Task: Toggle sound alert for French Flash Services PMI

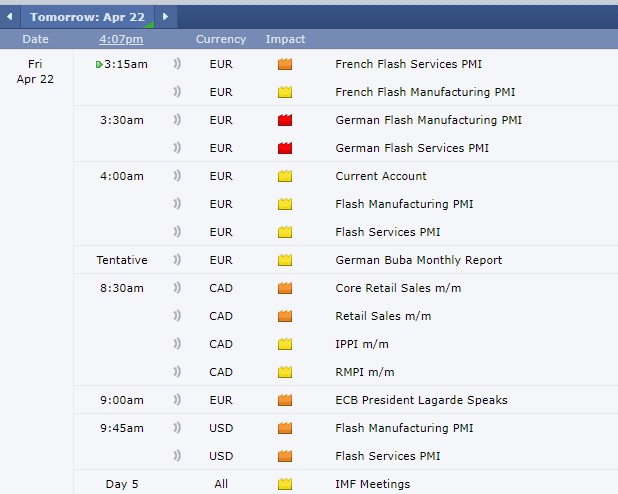Action: [177, 64]
